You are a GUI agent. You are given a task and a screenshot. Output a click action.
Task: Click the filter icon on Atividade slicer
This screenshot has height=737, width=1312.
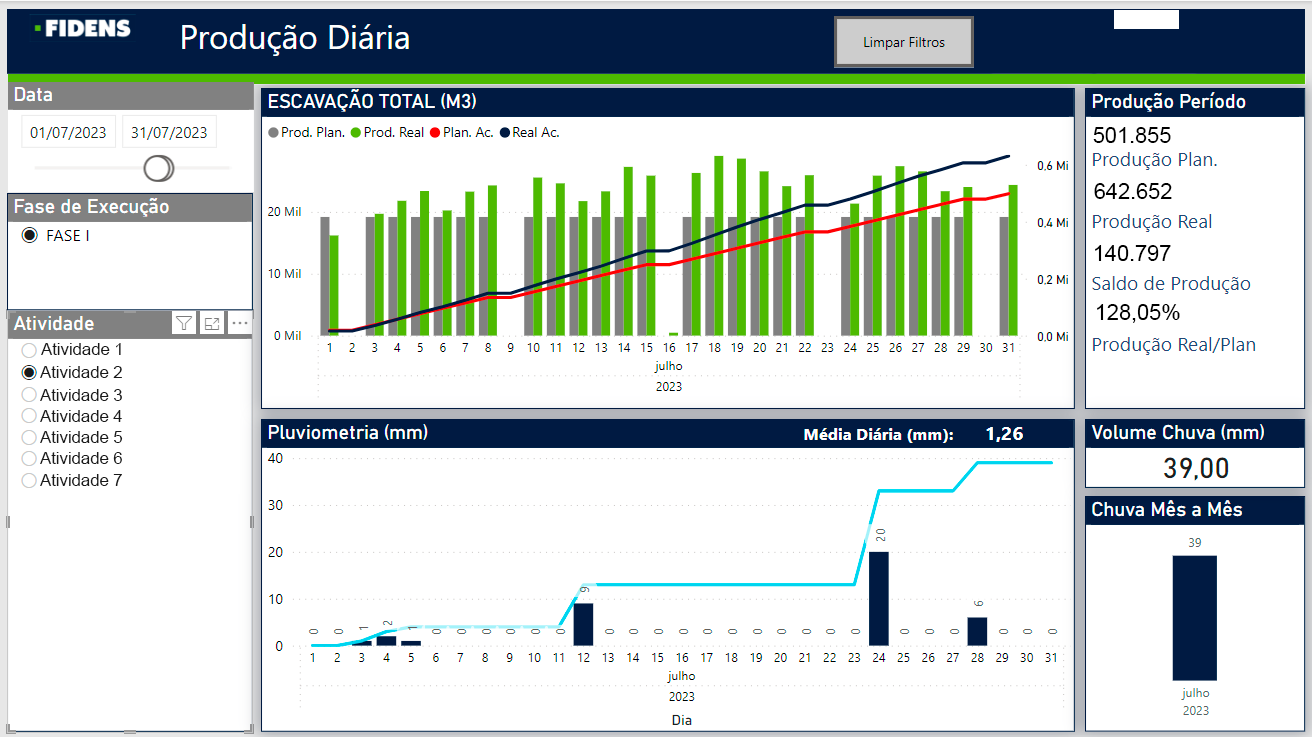point(184,322)
